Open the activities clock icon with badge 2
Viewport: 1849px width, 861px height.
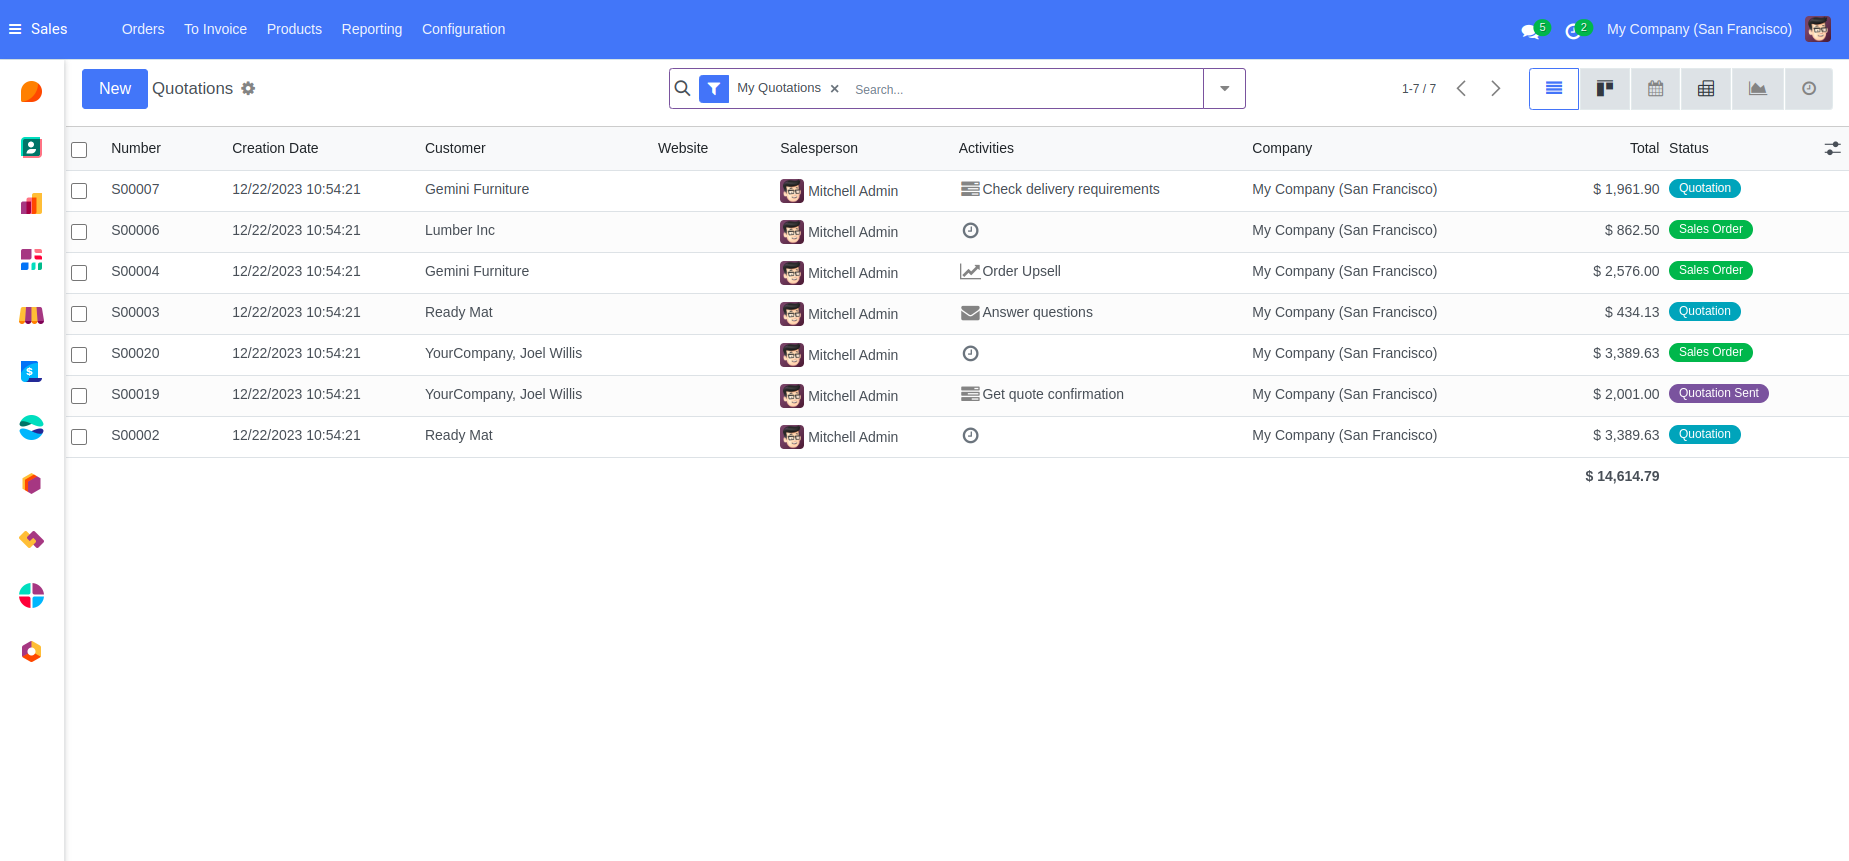(x=1575, y=30)
